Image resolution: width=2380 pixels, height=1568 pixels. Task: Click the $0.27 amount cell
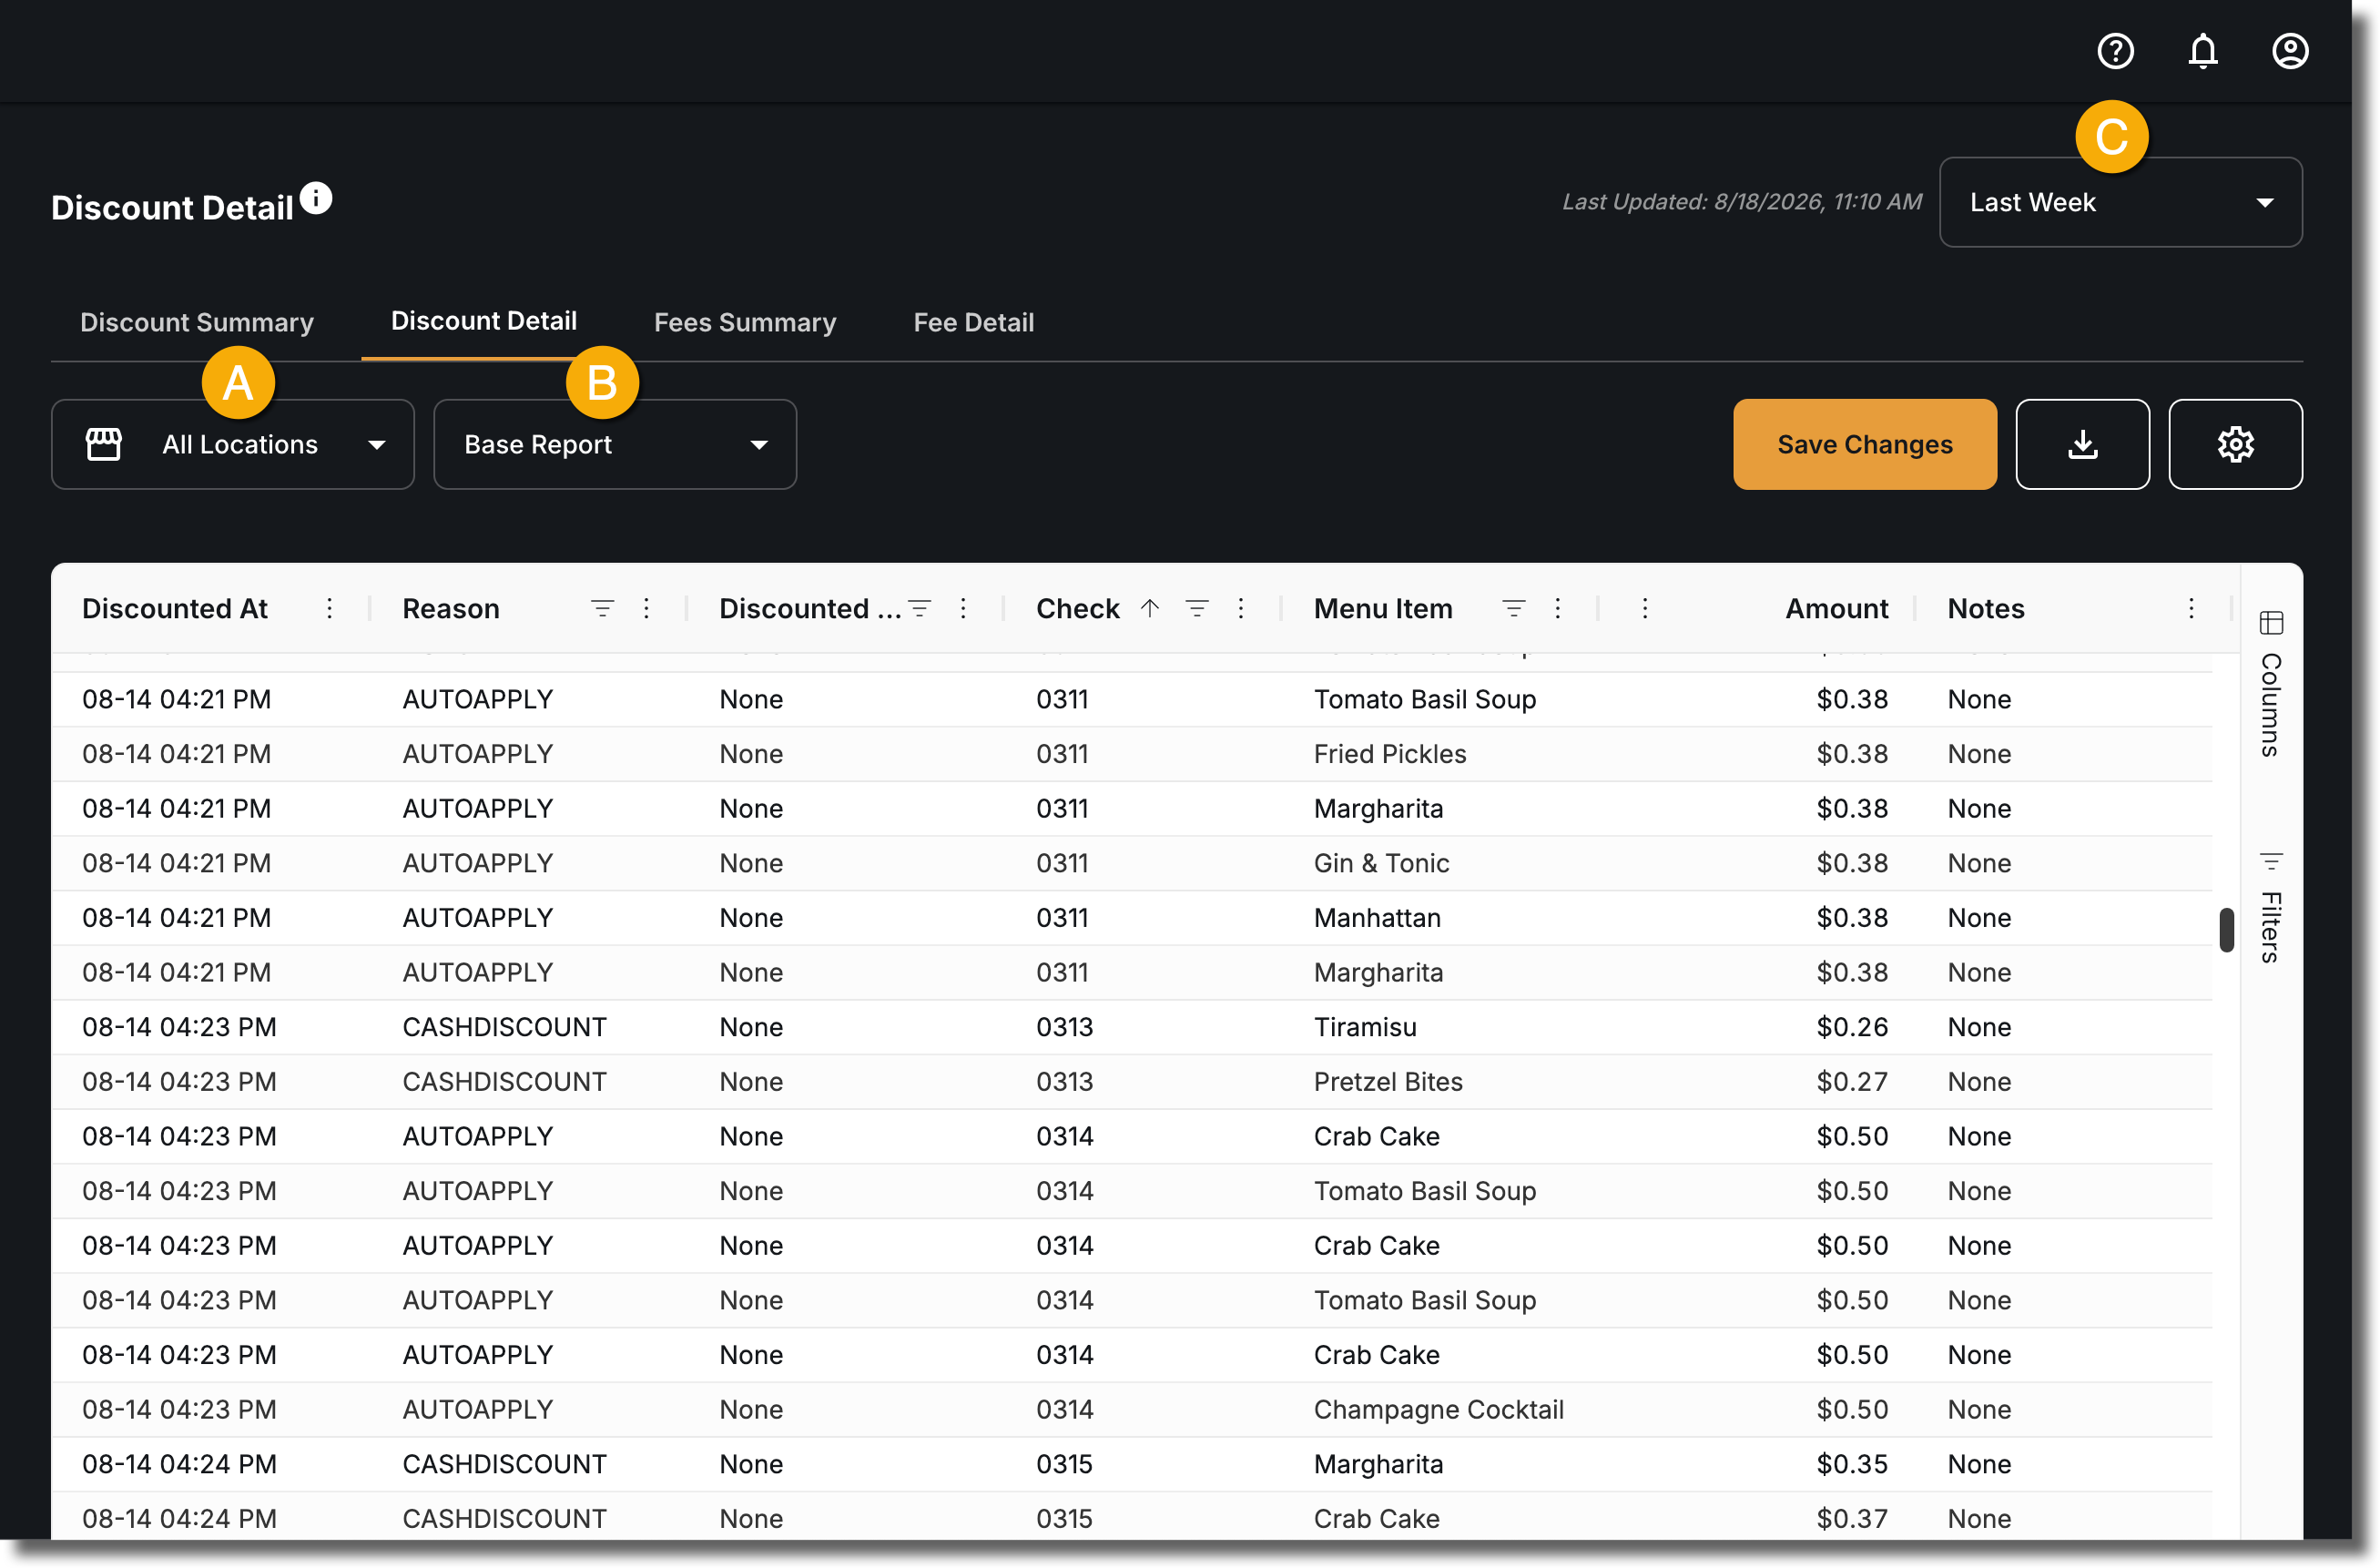1852,1081
